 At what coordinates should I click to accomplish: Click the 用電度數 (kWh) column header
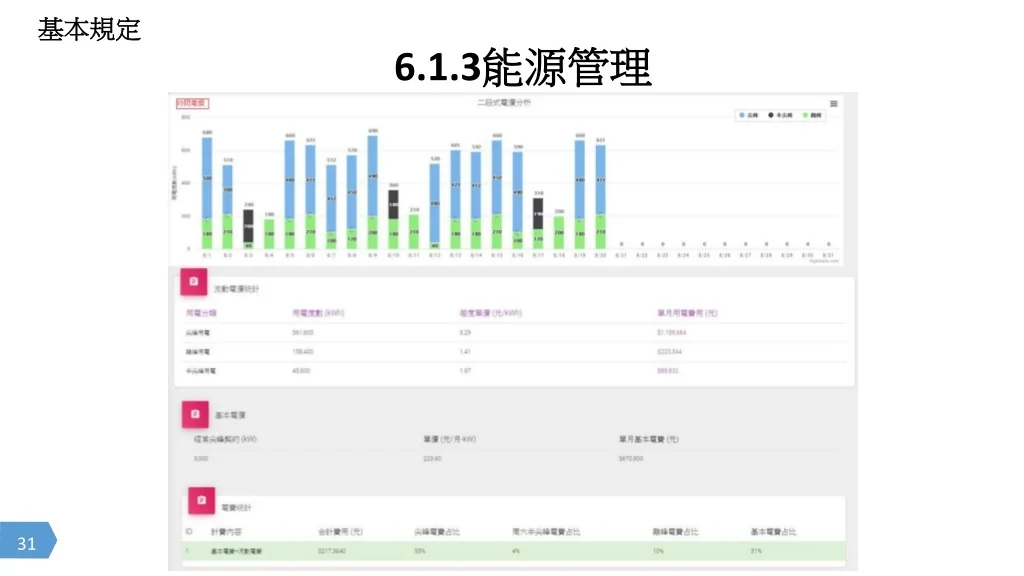318,313
